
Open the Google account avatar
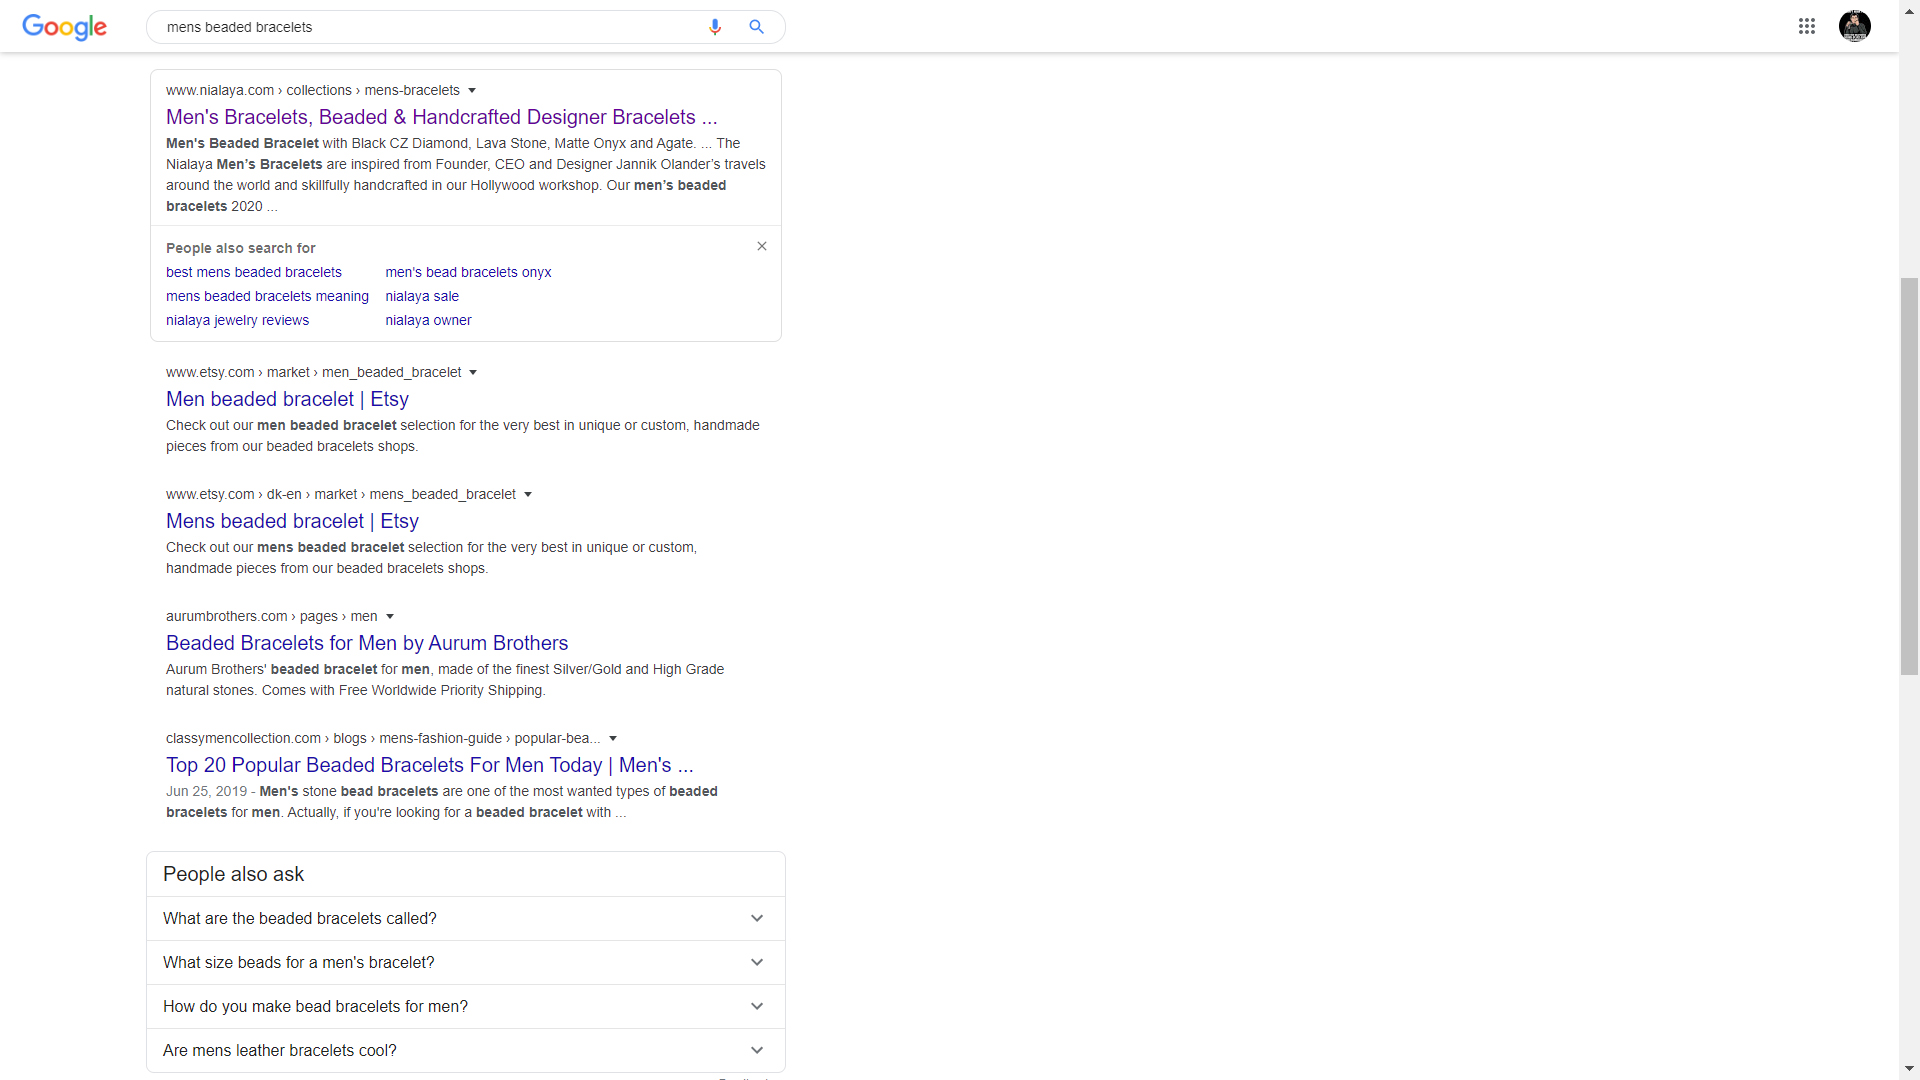1855,26
